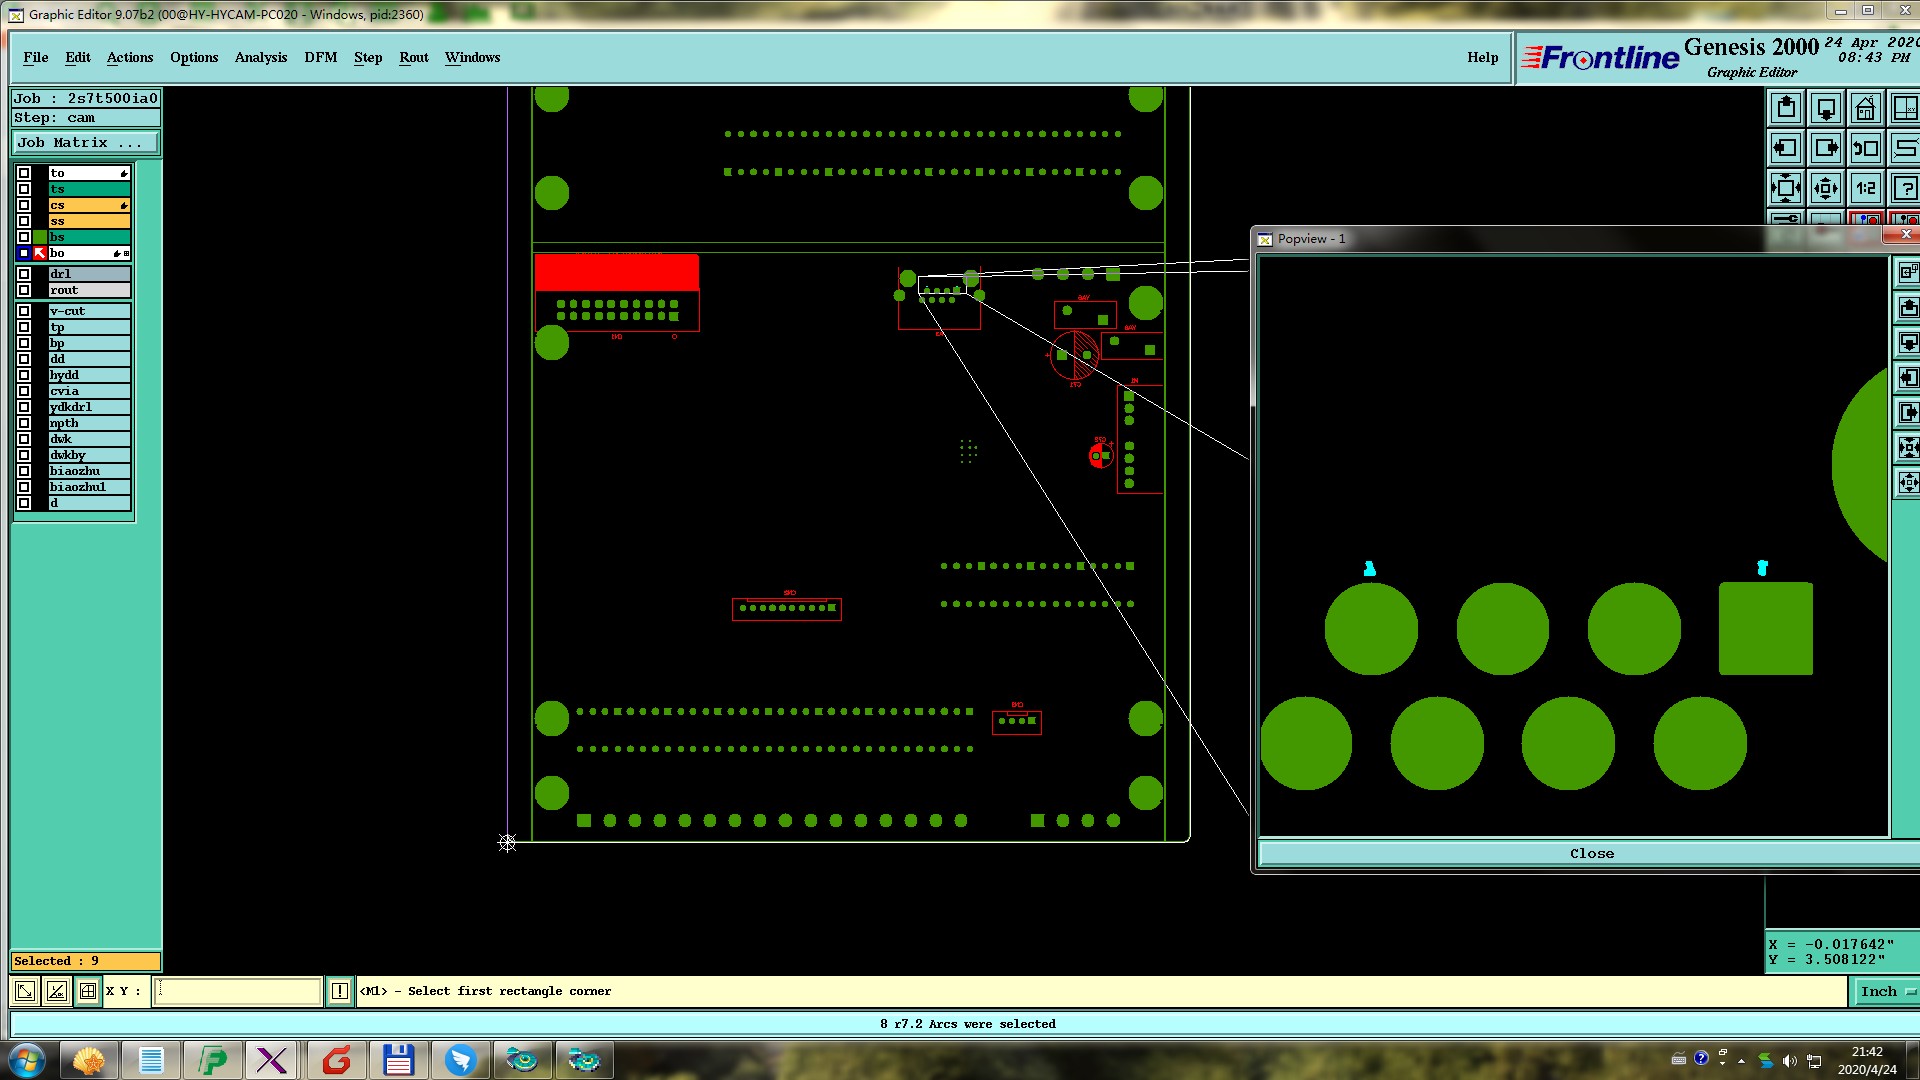Click the Home view icon

point(1865,108)
